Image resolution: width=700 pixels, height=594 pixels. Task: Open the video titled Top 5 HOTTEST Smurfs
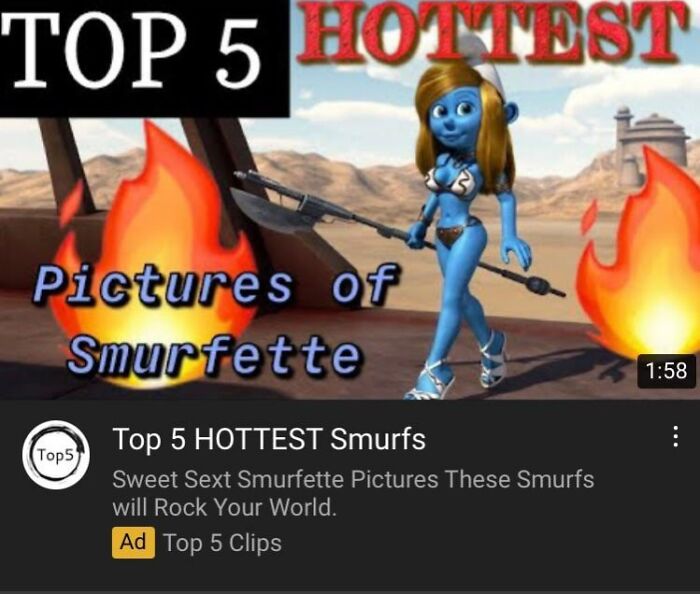click(x=269, y=439)
